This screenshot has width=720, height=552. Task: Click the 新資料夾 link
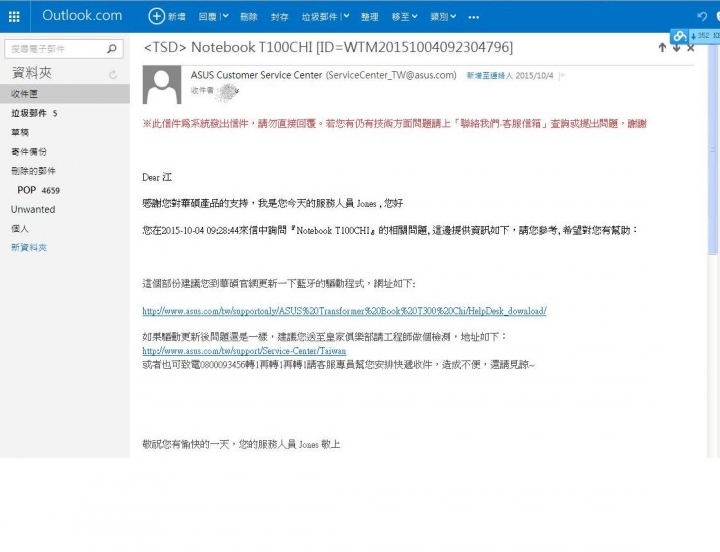coord(29,248)
